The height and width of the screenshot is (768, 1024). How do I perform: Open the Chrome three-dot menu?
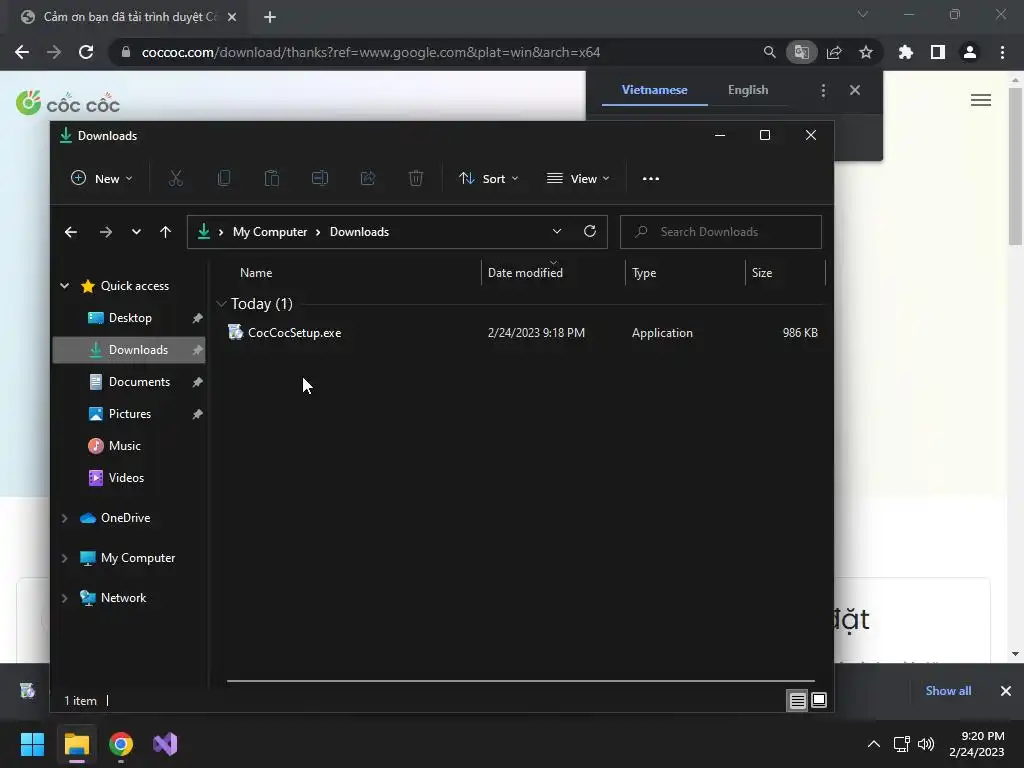coord(1002,52)
